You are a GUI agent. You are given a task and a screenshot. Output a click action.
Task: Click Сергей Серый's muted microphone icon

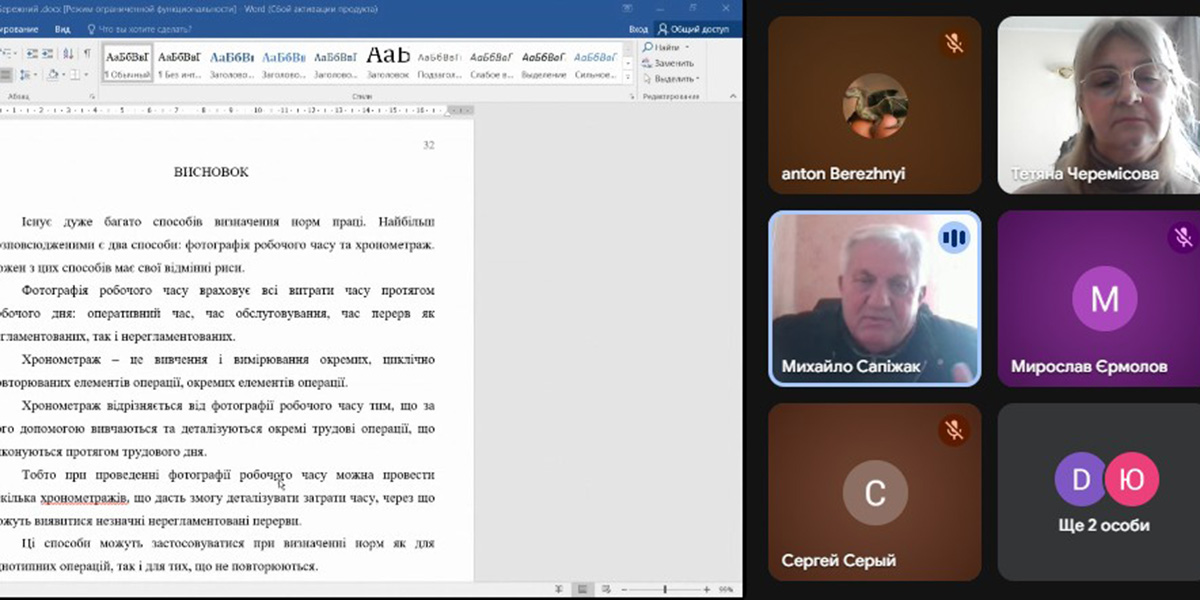[955, 430]
